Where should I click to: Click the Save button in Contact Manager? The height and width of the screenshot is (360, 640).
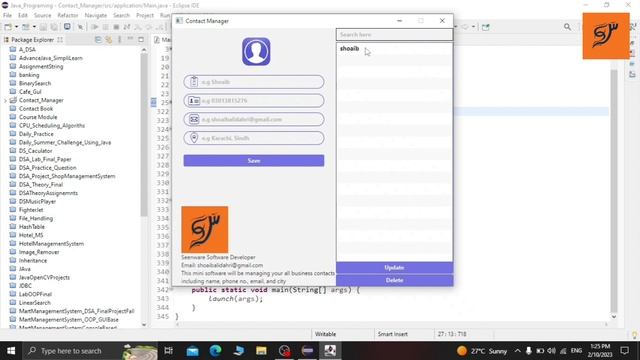click(x=254, y=161)
